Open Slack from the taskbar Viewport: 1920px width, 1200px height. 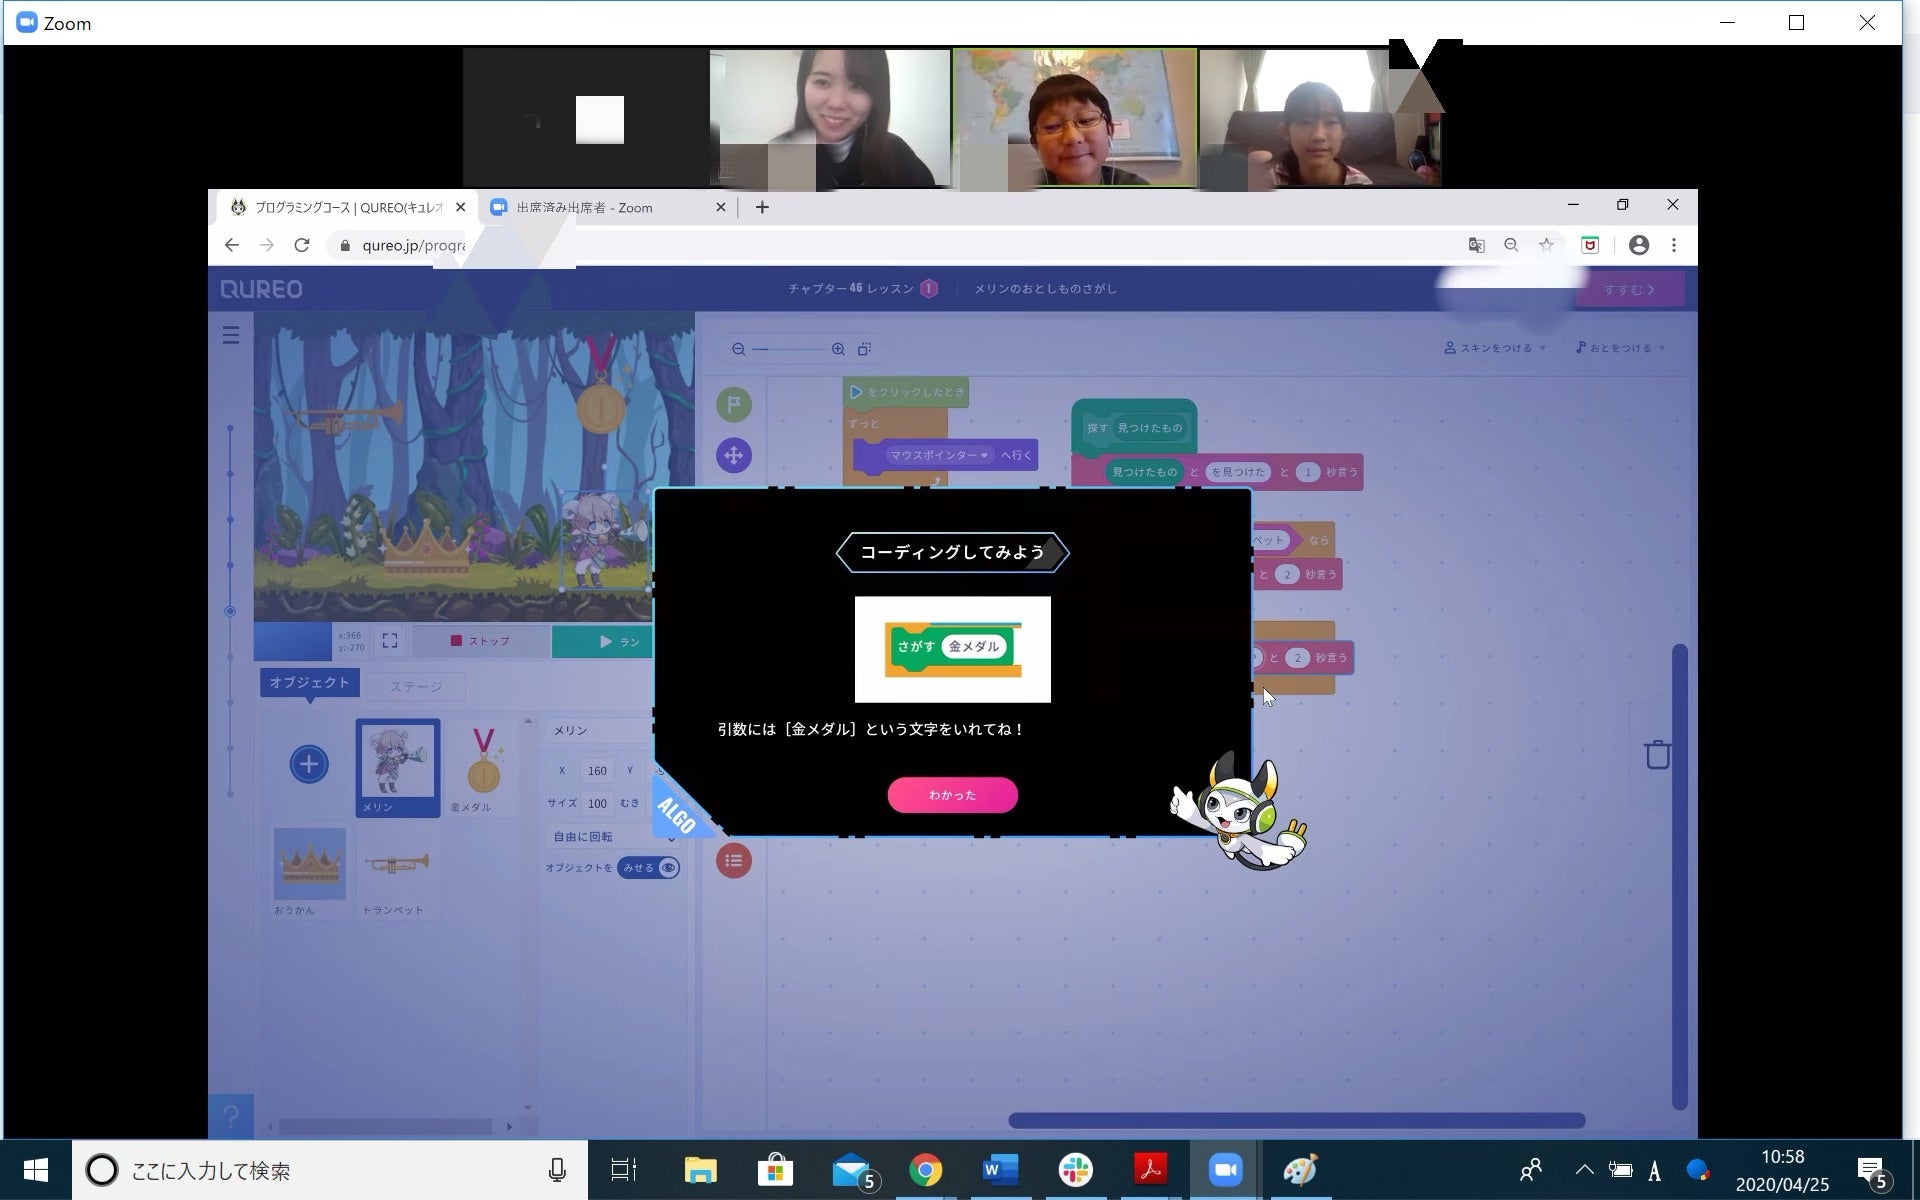pos(1076,1170)
